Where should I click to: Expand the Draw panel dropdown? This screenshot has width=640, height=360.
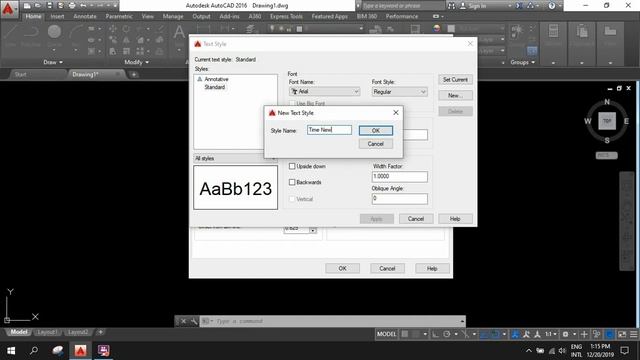pyautogui.click(x=53, y=62)
